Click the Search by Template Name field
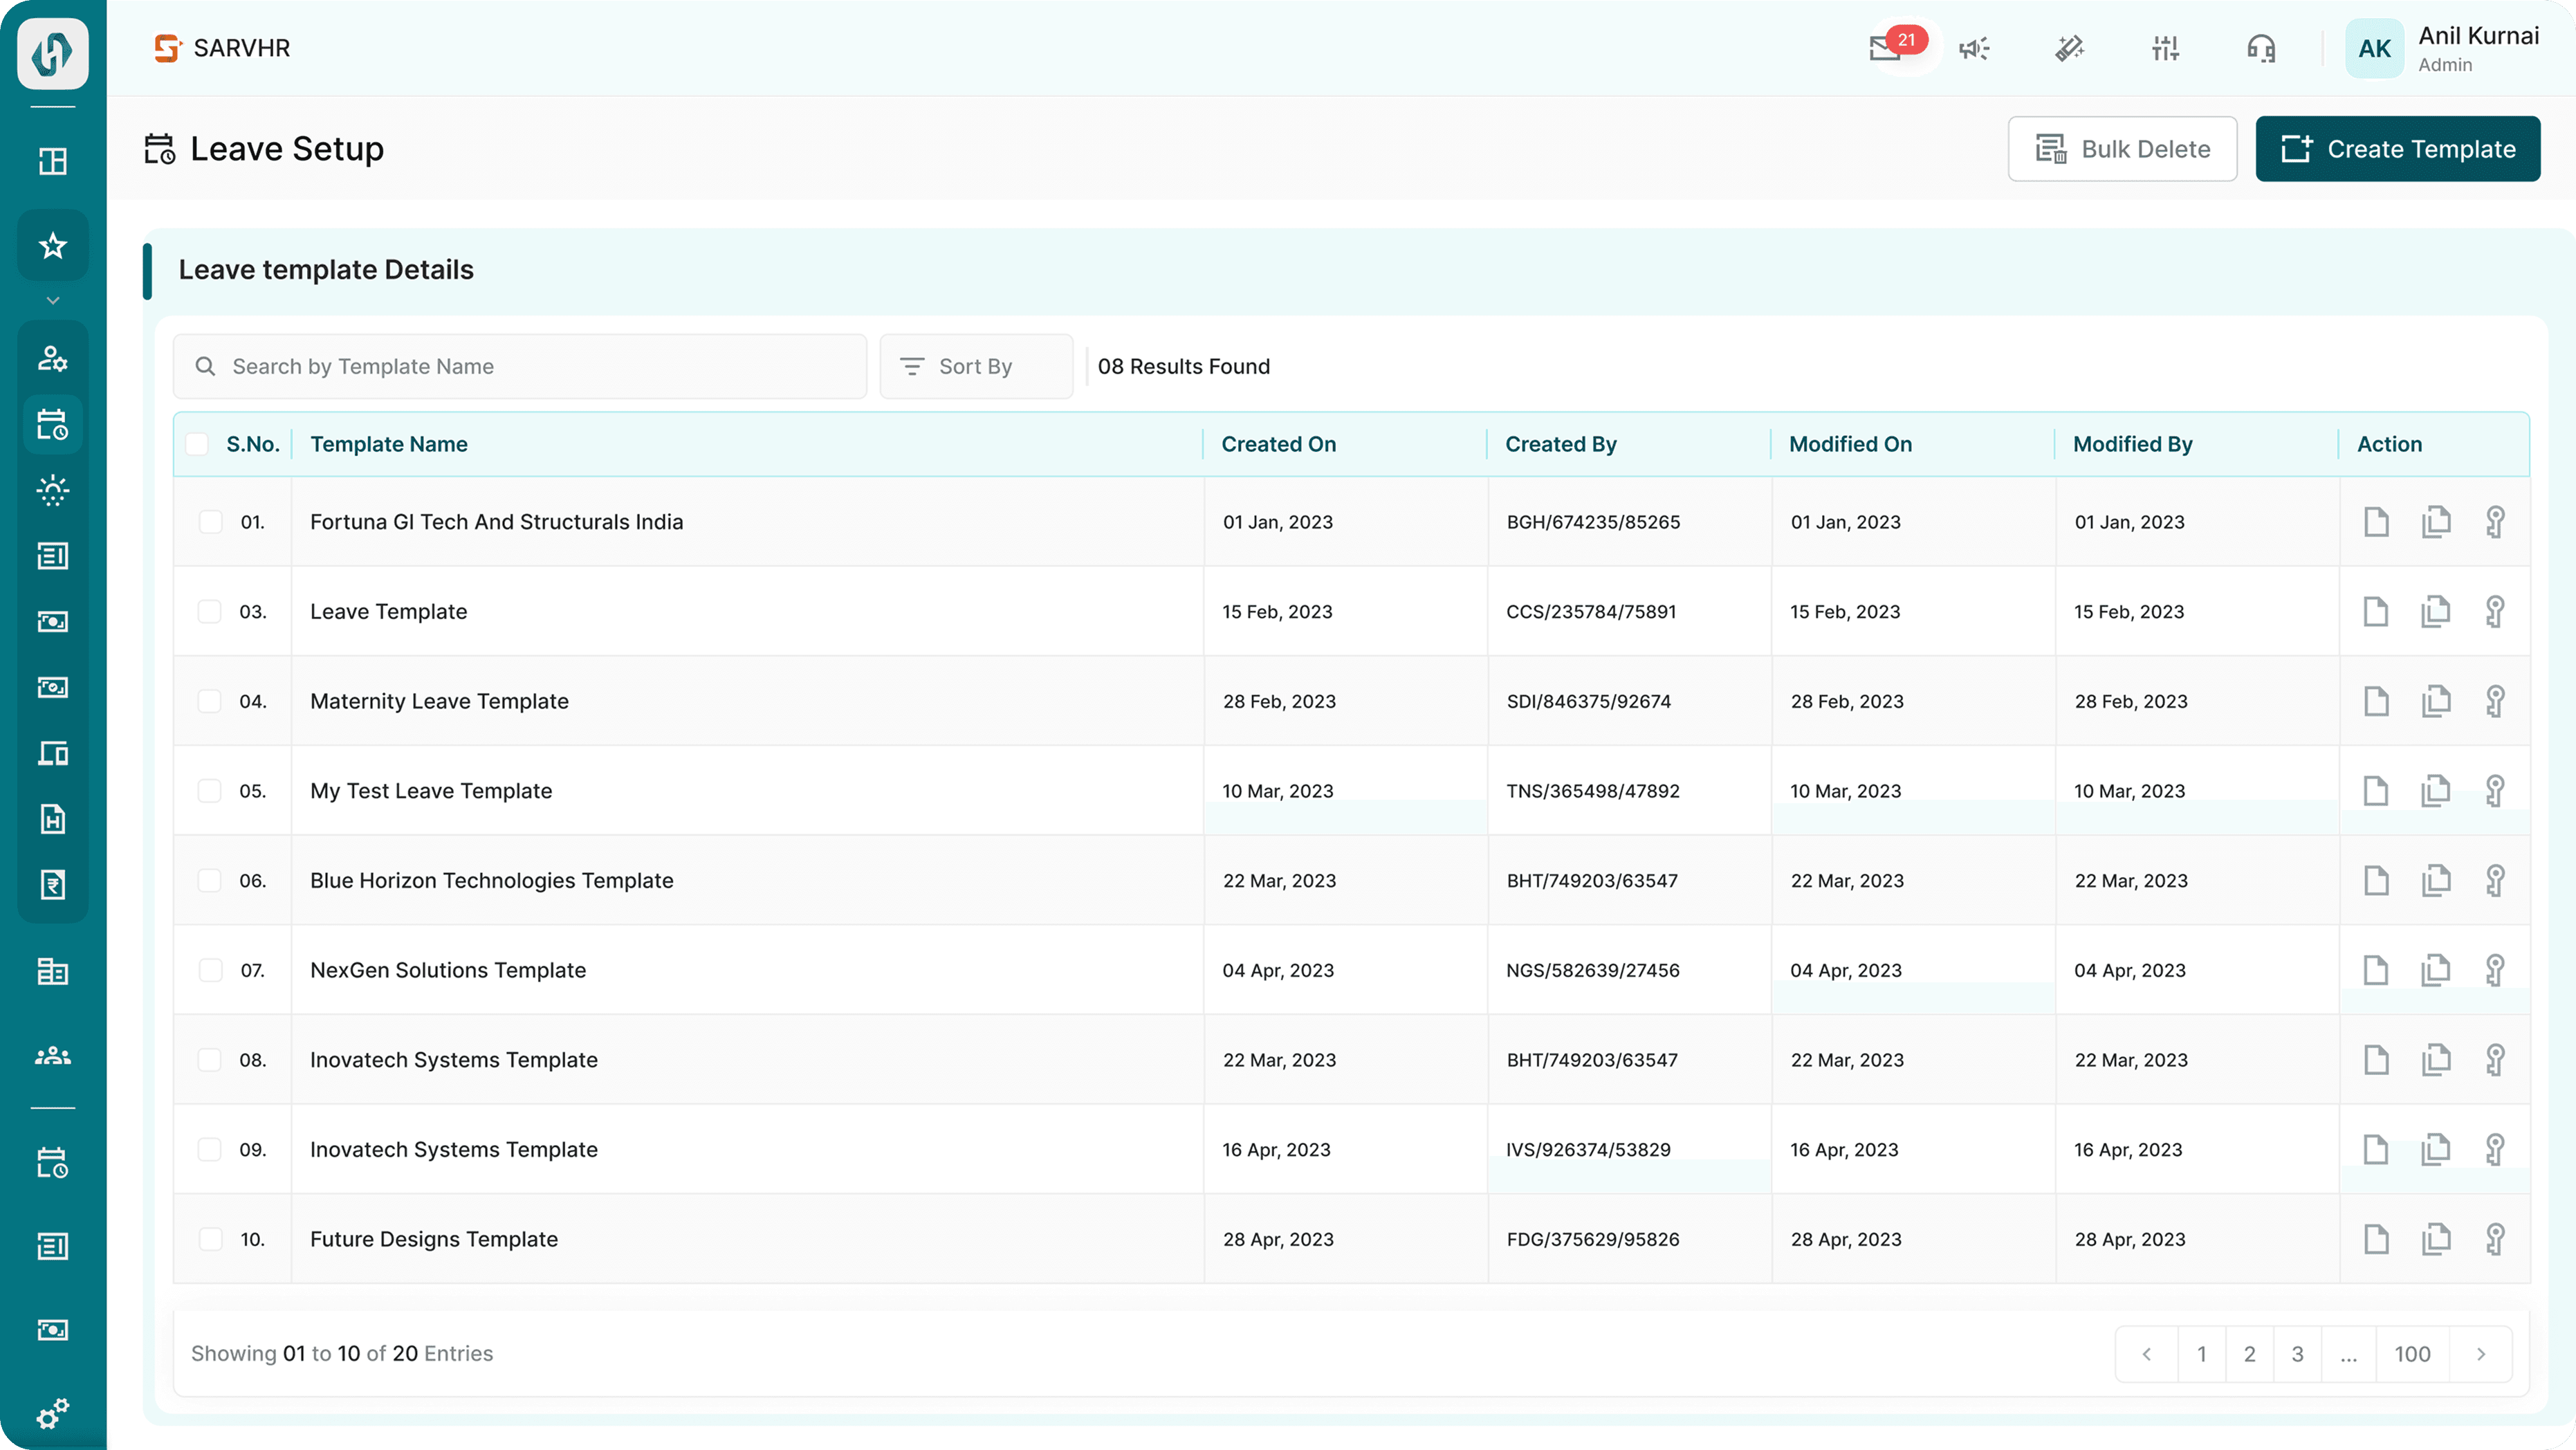The width and height of the screenshot is (2576, 1450). pyautogui.click(x=520, y=367)
